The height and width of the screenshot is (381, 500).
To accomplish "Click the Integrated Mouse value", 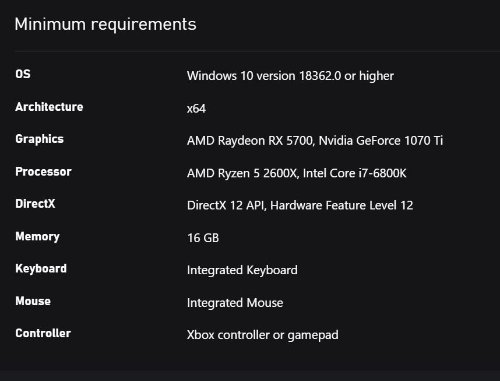I will click(x=235, y=303).
